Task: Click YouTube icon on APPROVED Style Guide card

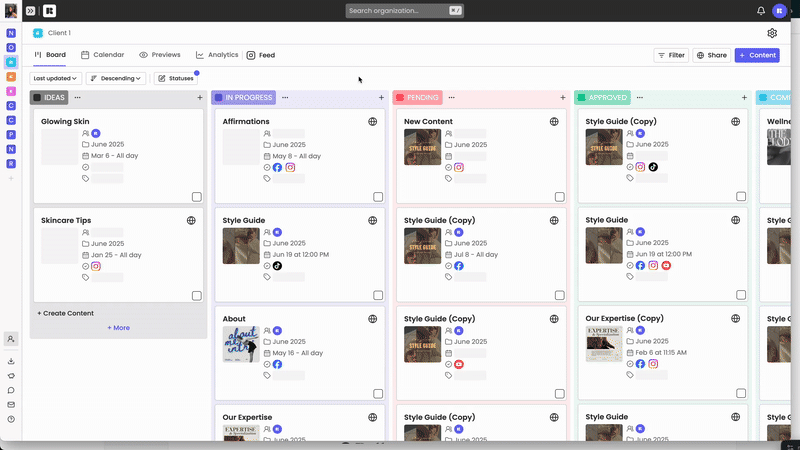Action: click(666, 265)
